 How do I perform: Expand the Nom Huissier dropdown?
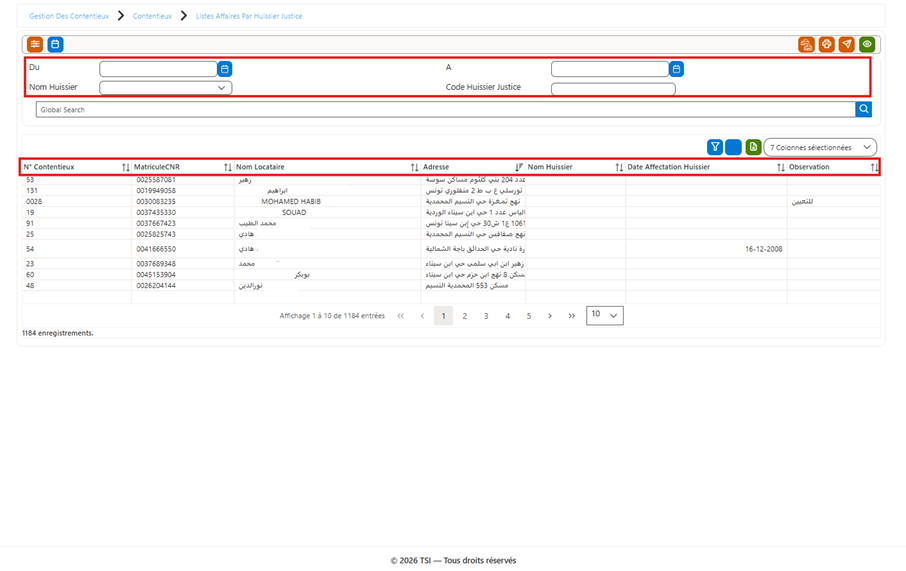click(x=221, y=88)
